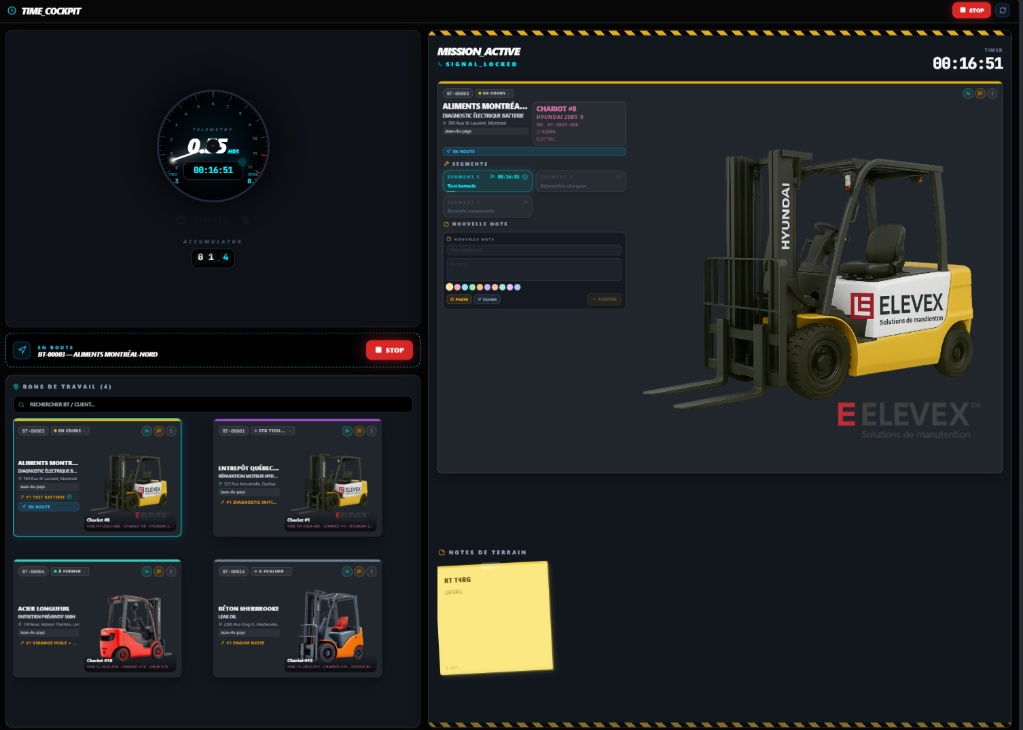Click the accumulator counter display

click(213, 257)
